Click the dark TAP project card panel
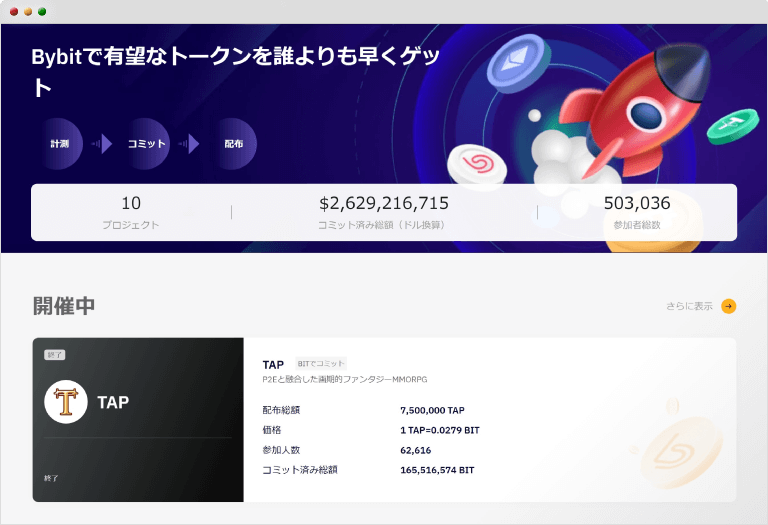Image resolution: width=768 pixels, height=525 pixels. coord(138,420)
